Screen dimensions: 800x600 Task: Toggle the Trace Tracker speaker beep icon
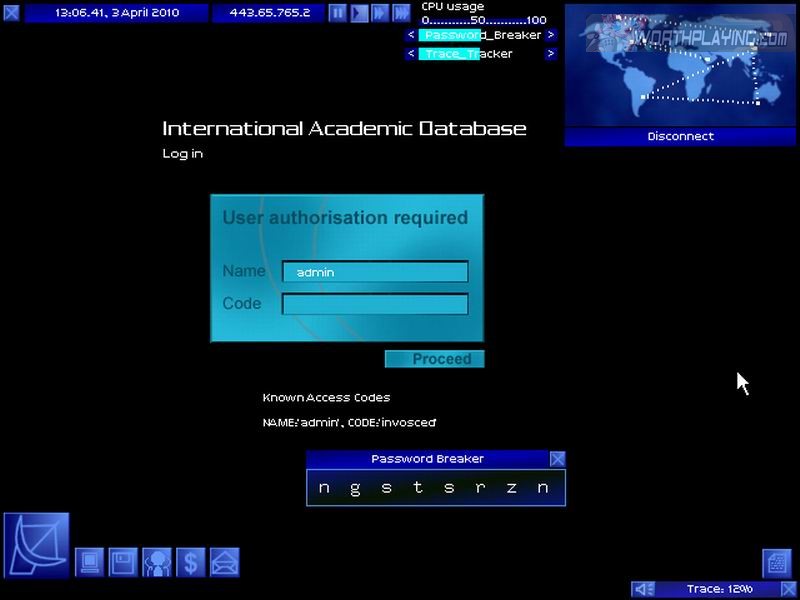tap(644, 589)
